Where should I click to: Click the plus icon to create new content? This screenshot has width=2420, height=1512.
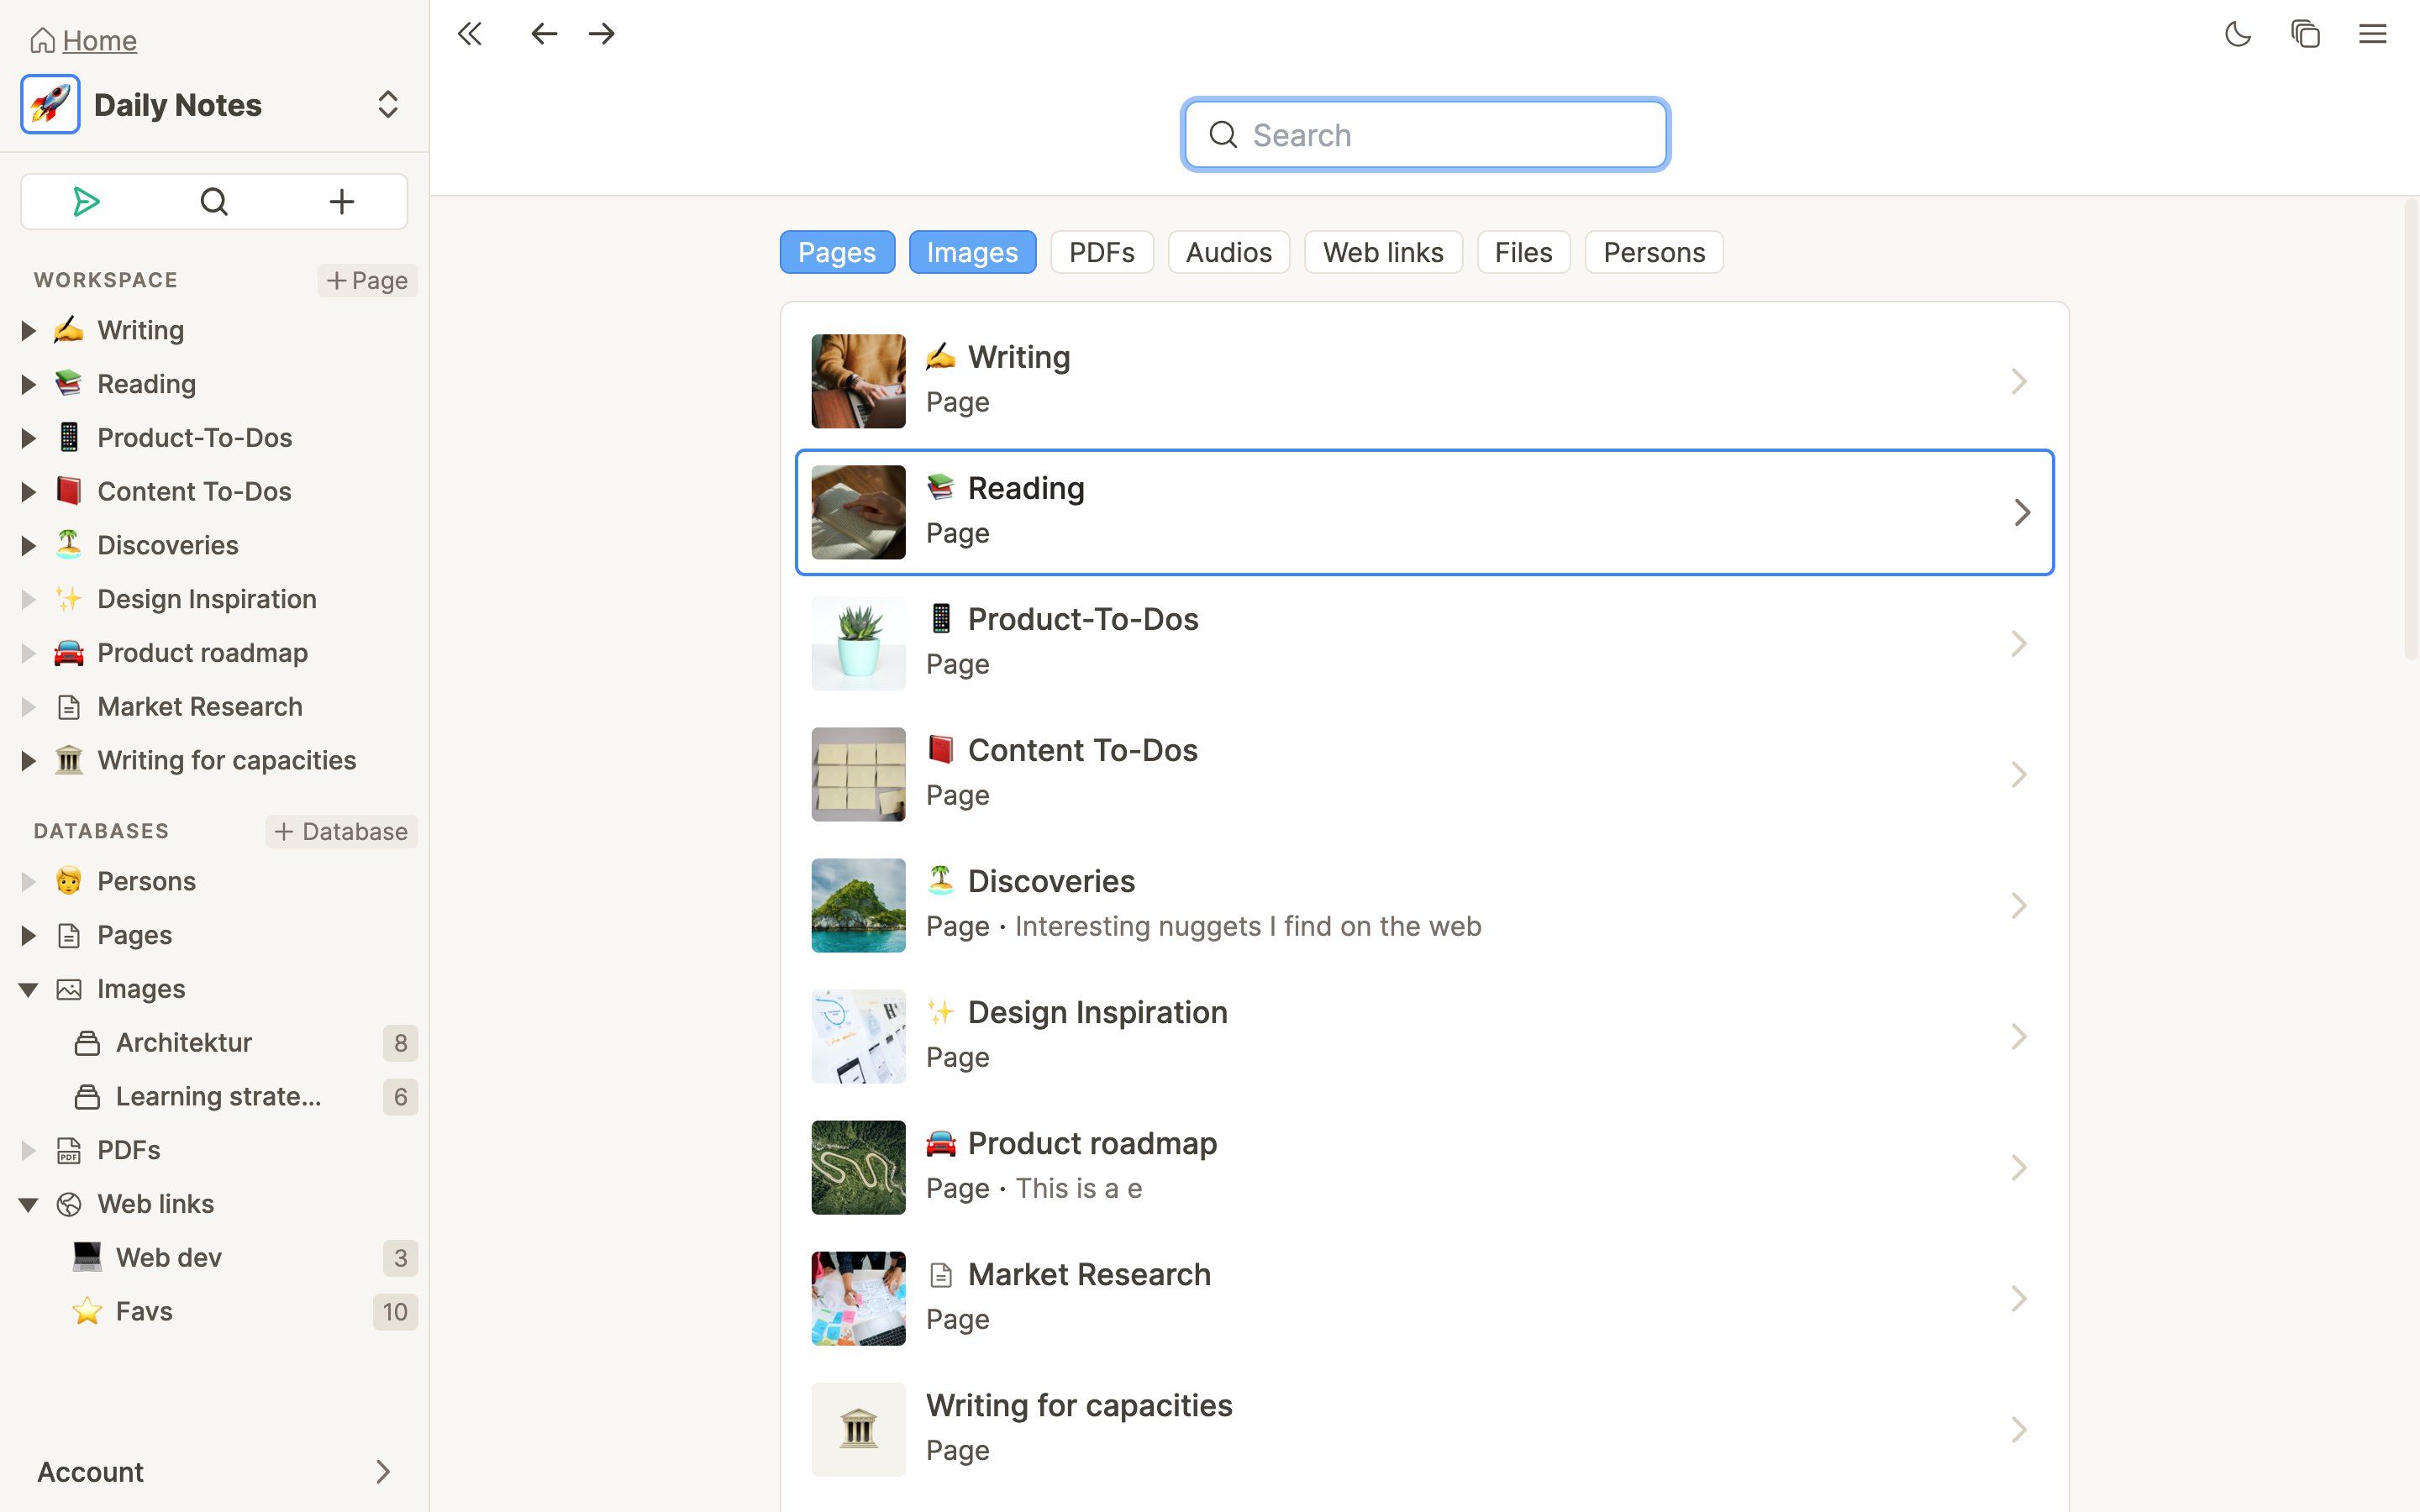341,201
